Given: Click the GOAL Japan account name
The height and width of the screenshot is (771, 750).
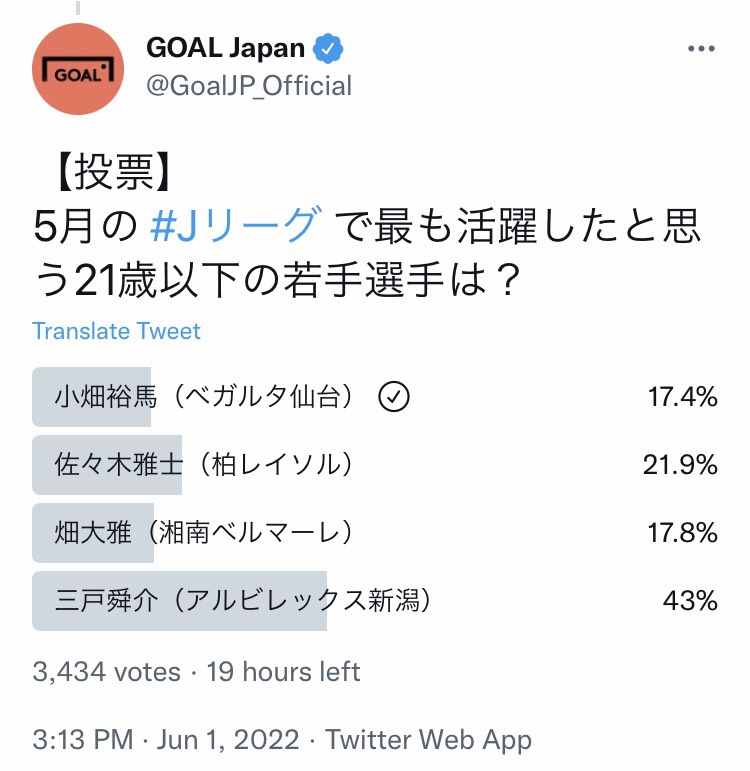Looking at the screenshot, I should click(227, 47).
